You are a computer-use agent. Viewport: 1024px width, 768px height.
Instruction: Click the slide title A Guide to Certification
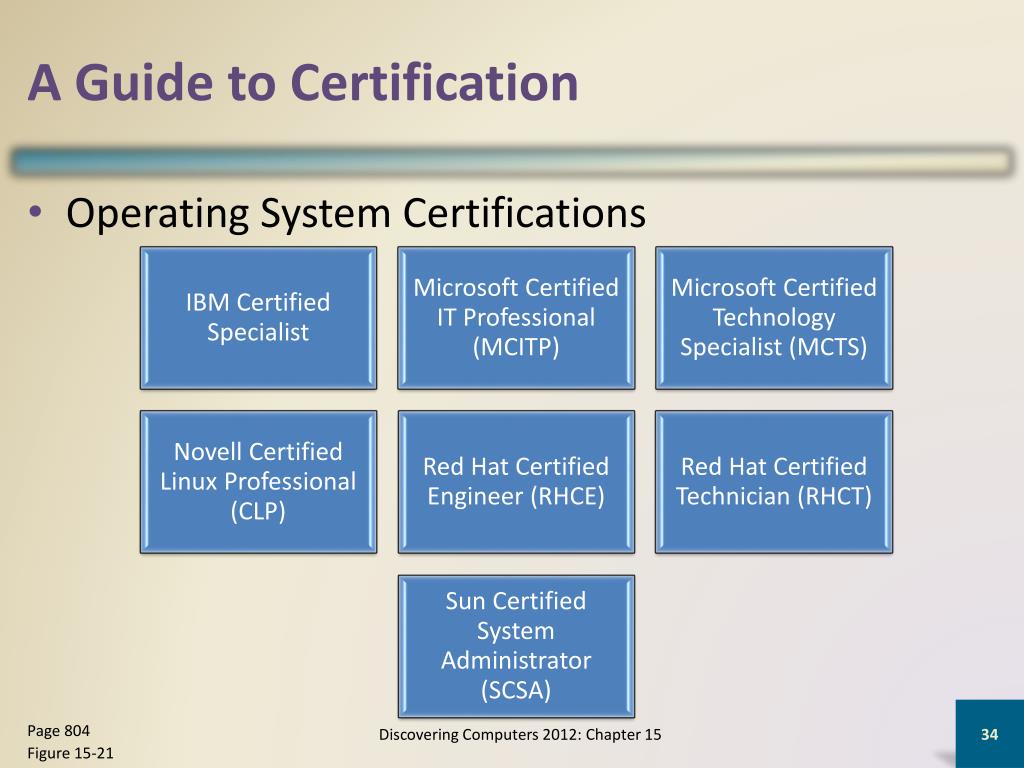[x=303, y=84]
